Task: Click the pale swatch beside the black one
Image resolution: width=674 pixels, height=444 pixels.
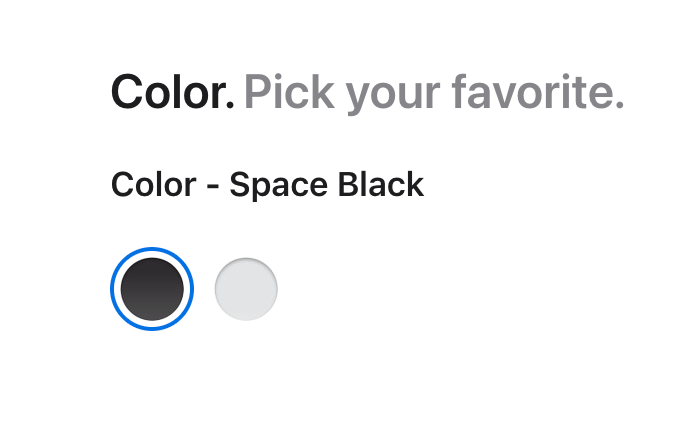Action: (246, 289)
